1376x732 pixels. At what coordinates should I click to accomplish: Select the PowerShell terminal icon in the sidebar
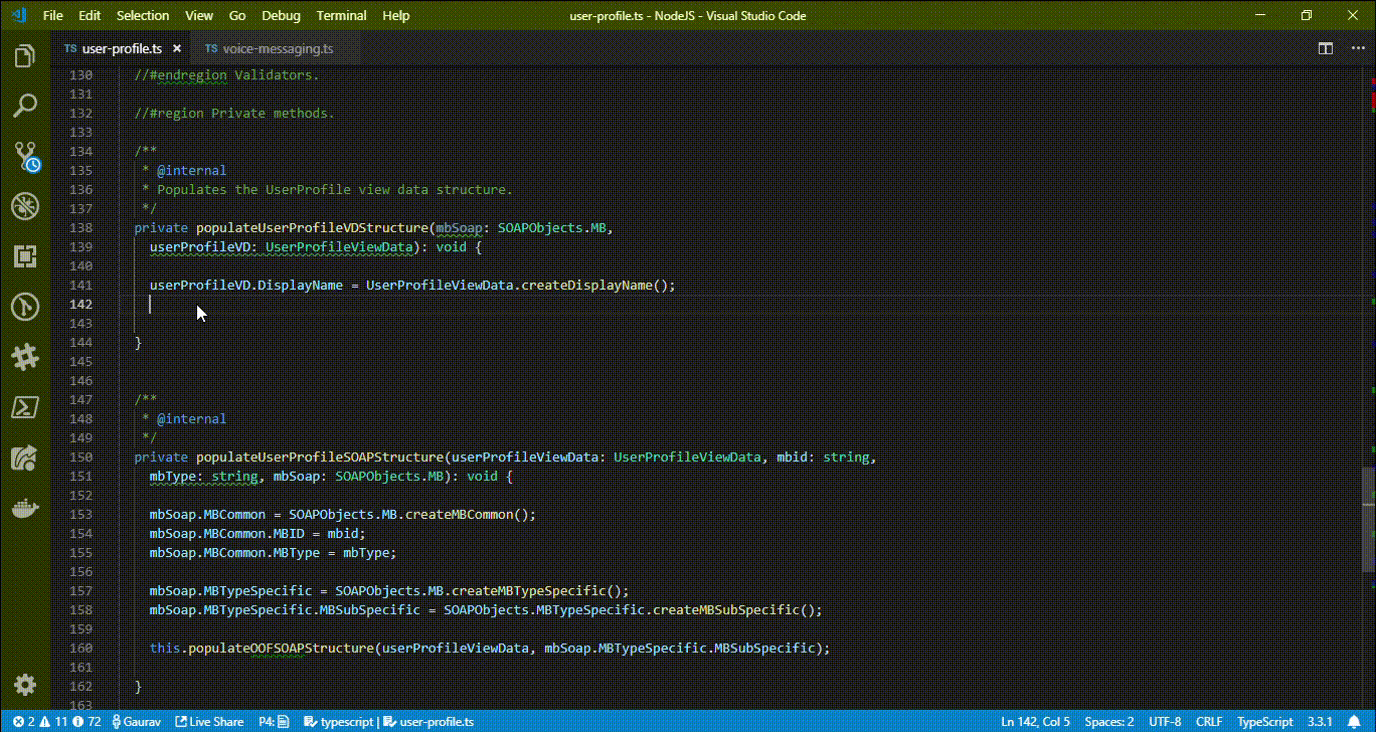25,407
